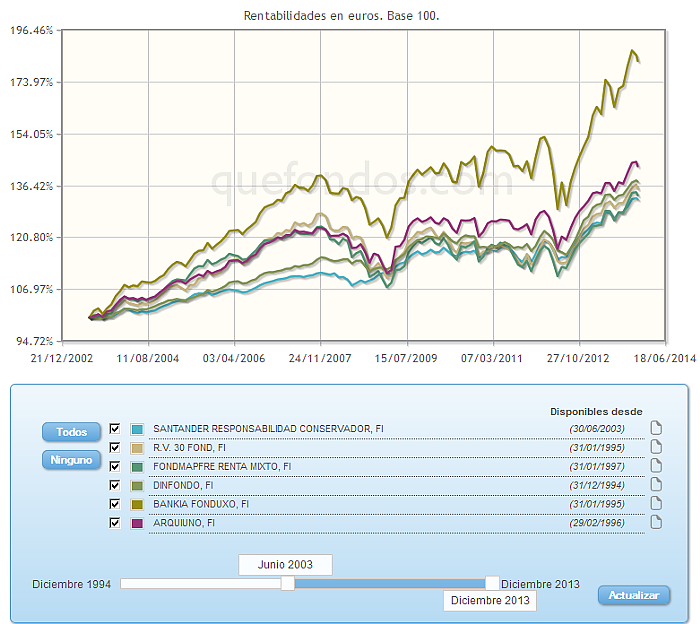700x624 pixels.
Task: Click the 196.46% y-axis label
Action: pyautogui.click(x=32, y=30)
